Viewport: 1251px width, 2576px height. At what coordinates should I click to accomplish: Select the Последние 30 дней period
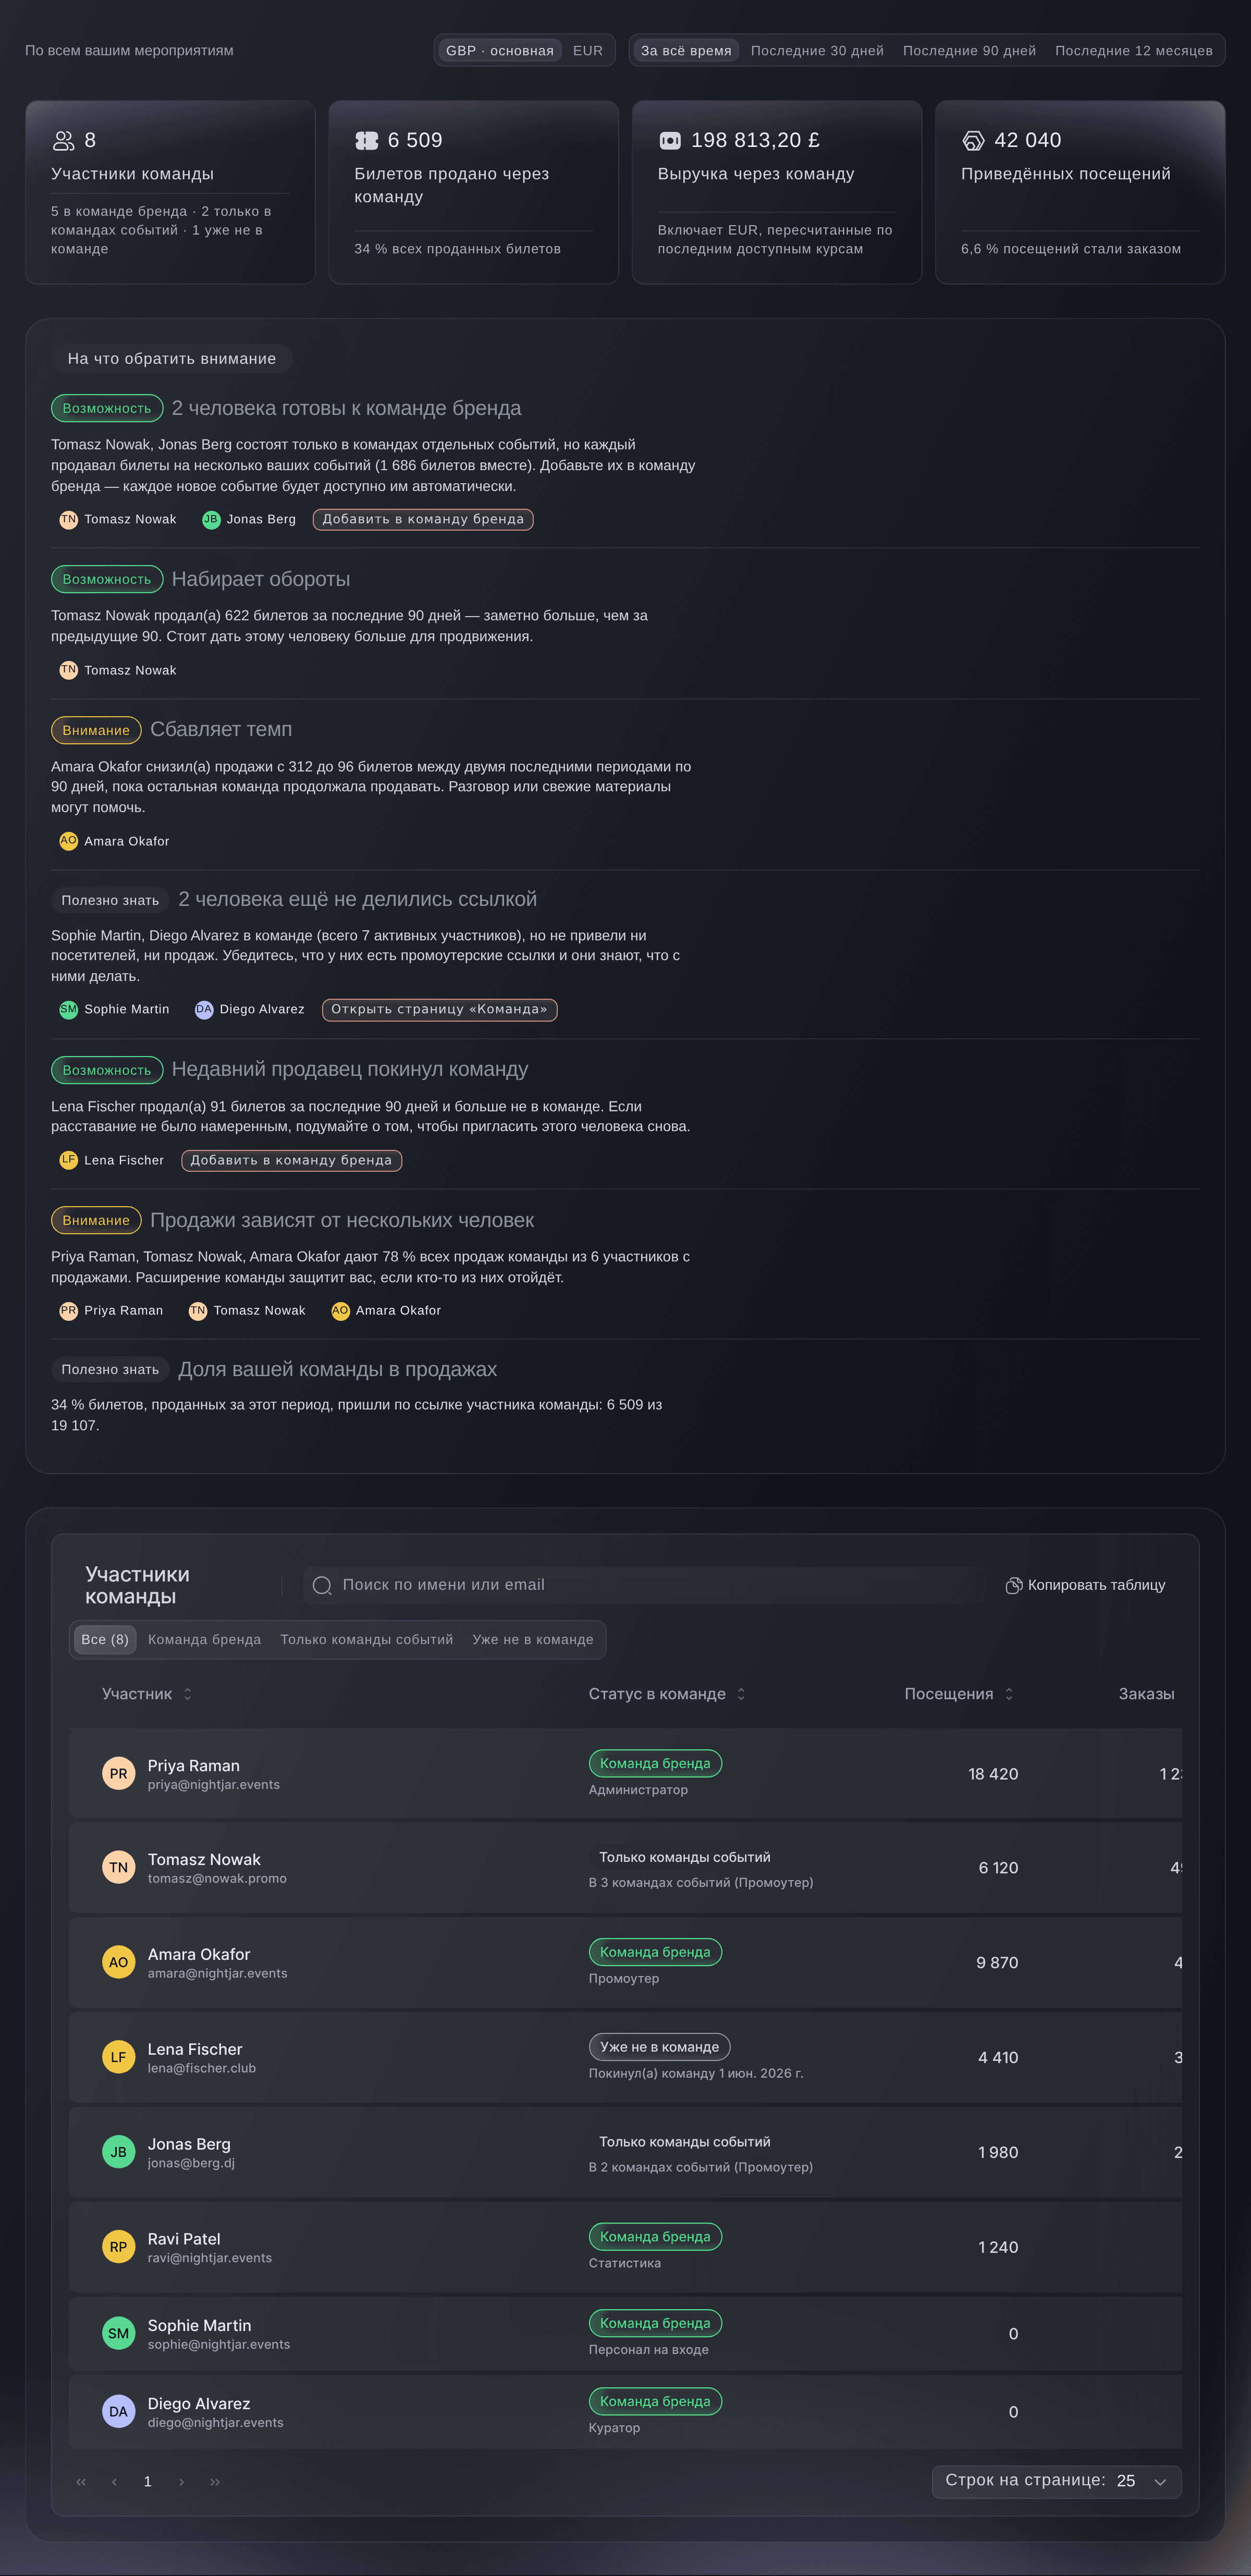[817, 51]
